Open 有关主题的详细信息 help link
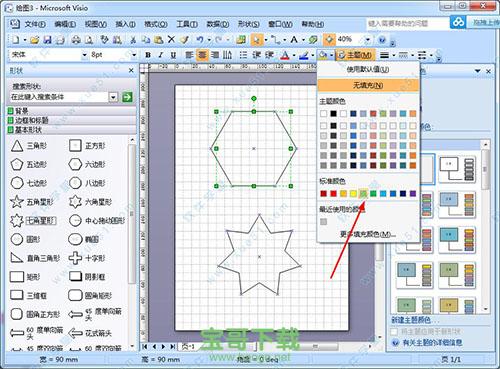This screenshot has height=369, width=500. [x=432, y=343]
